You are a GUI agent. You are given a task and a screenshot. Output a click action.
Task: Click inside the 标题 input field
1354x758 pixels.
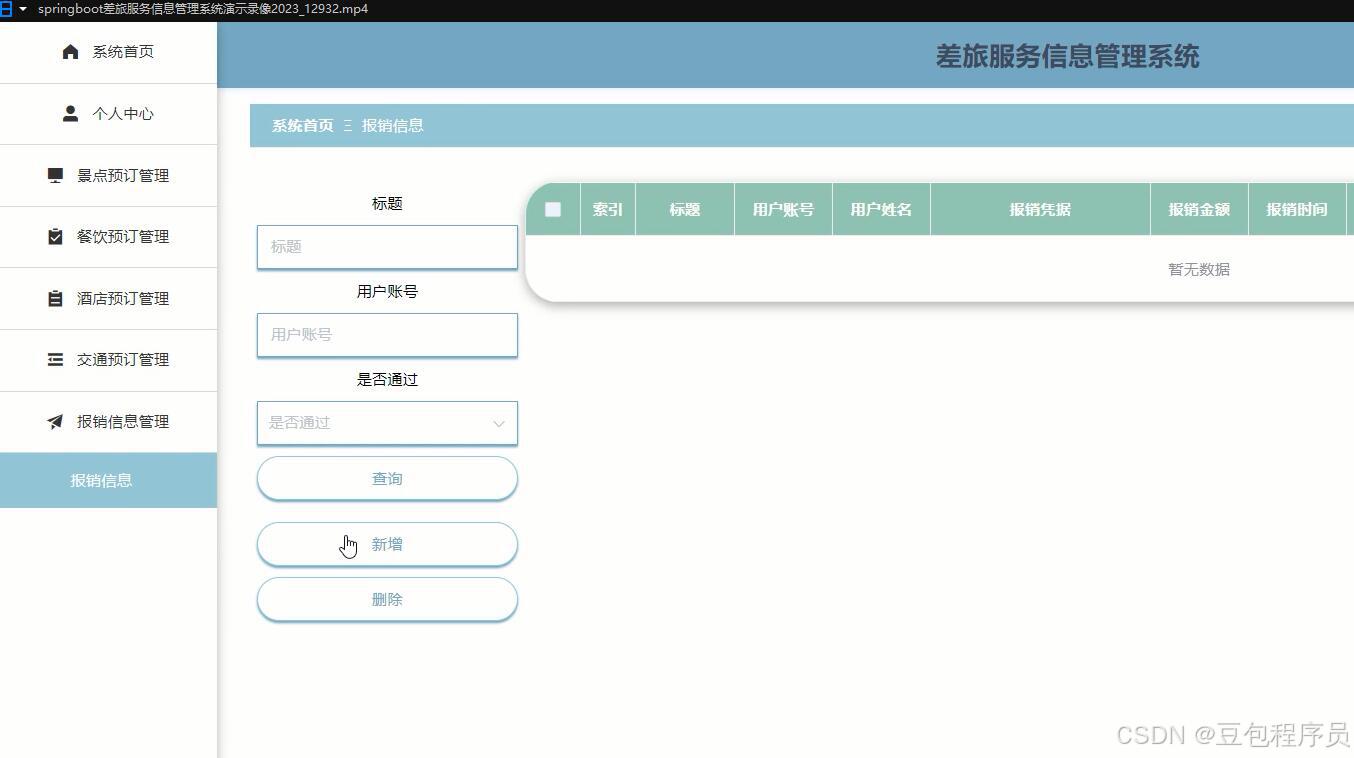point(387,246)
